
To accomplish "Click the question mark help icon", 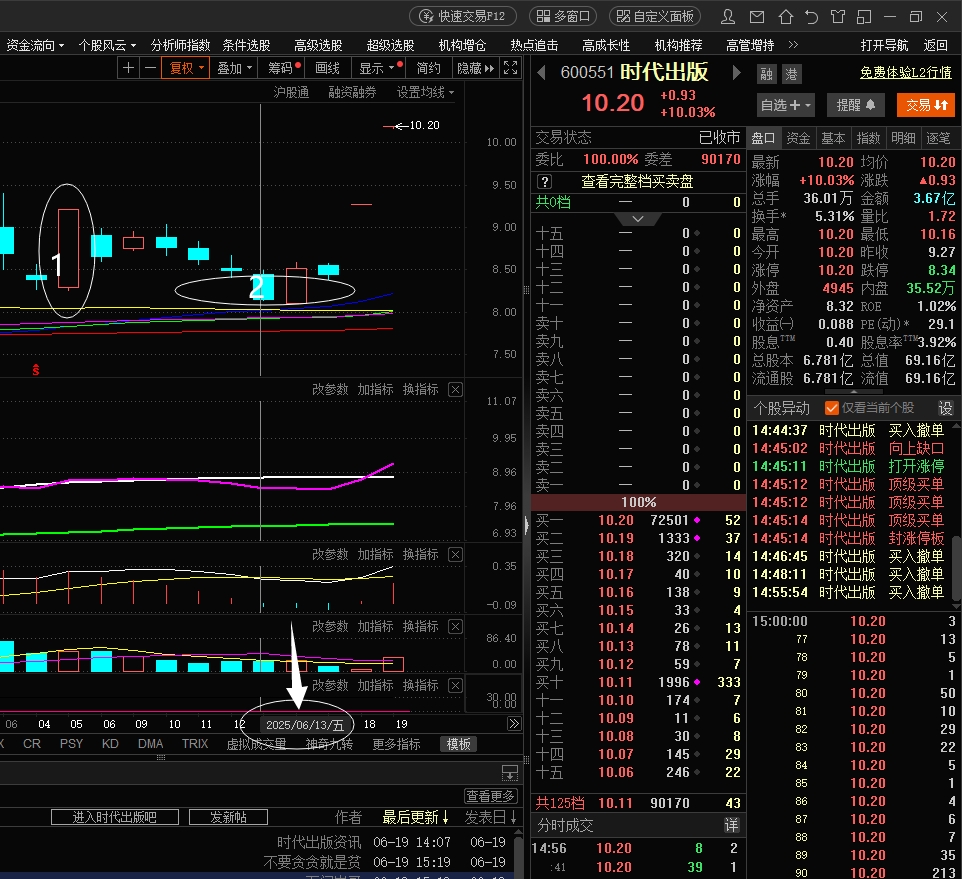I will tap(544, 182).
